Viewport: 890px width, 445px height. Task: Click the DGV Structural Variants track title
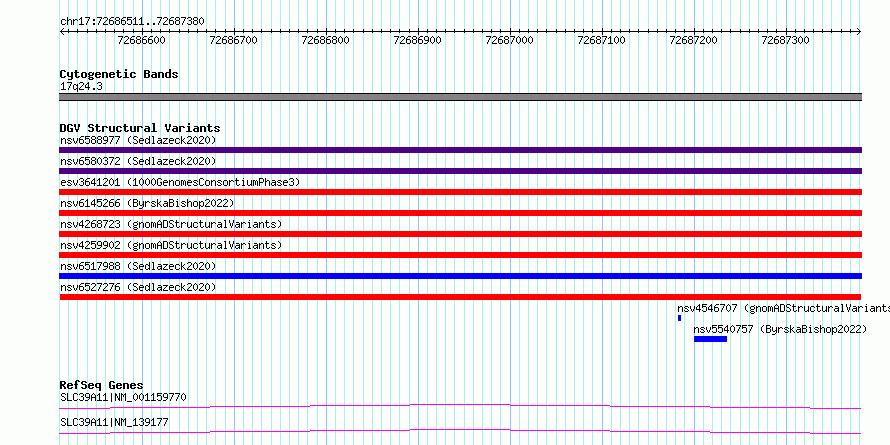pyautogui.click(x=140, y=128)
